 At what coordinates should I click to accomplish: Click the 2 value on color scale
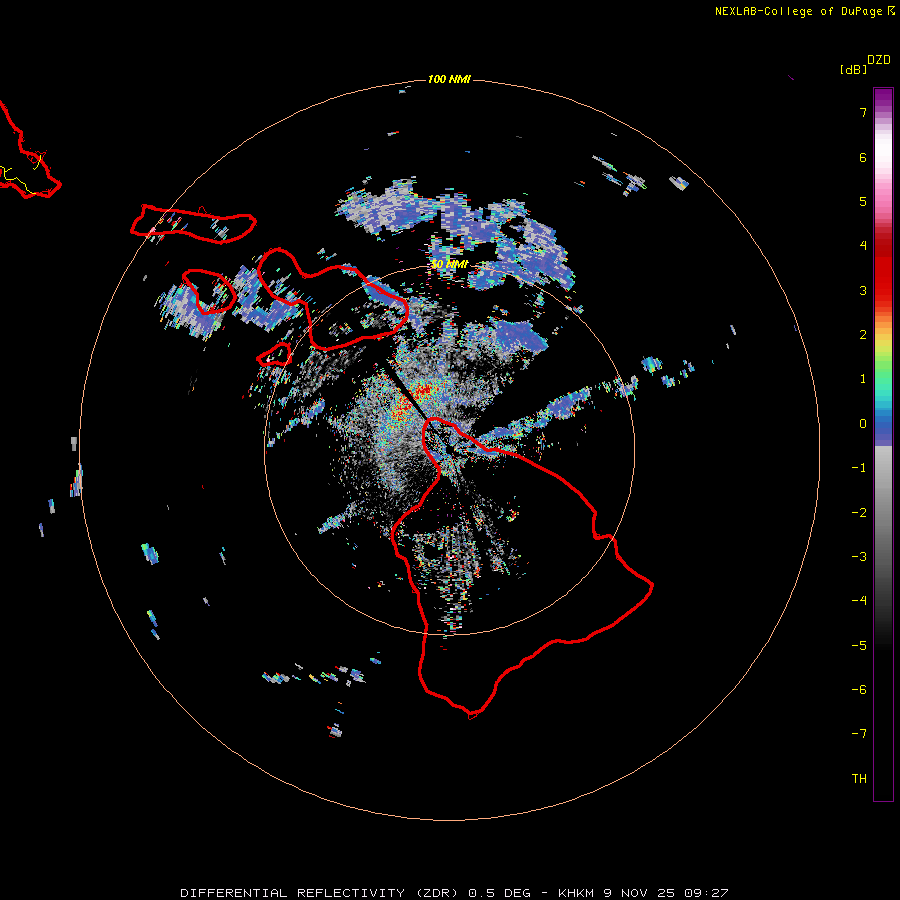pyautogui.click(x=863, y=335)
